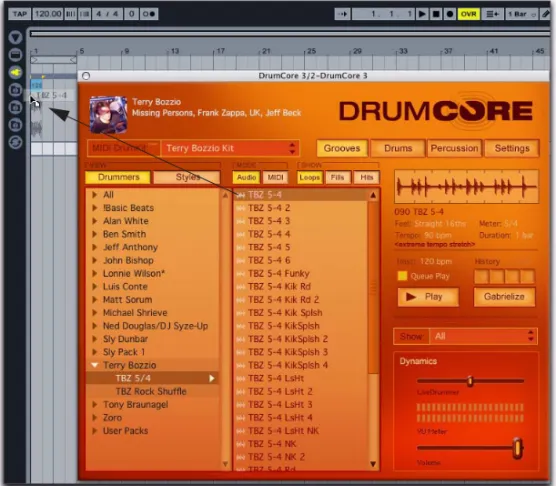
Task: Click the groove list scroll down arrow
Action: point(373,464)
